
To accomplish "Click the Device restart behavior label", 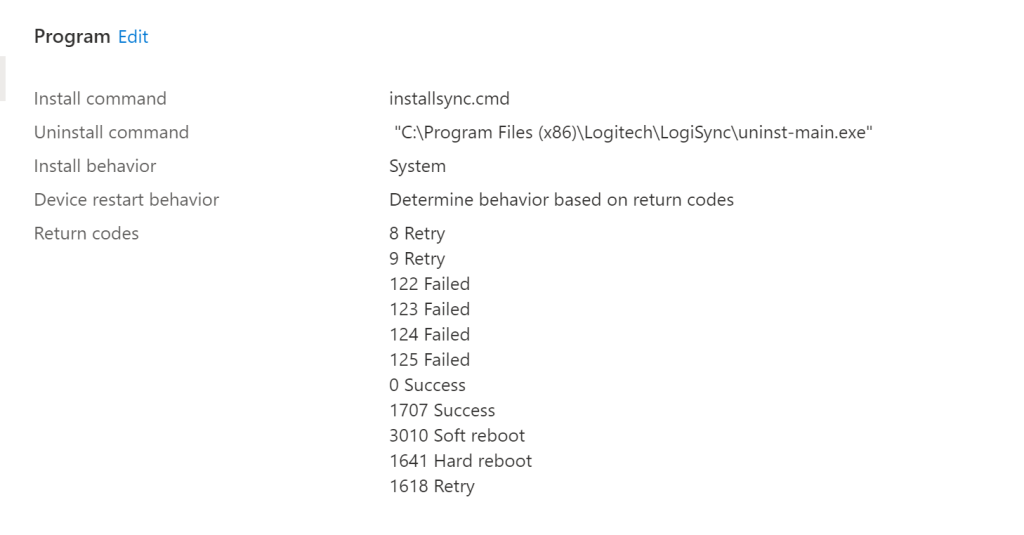I will click(x=126, y=200).
